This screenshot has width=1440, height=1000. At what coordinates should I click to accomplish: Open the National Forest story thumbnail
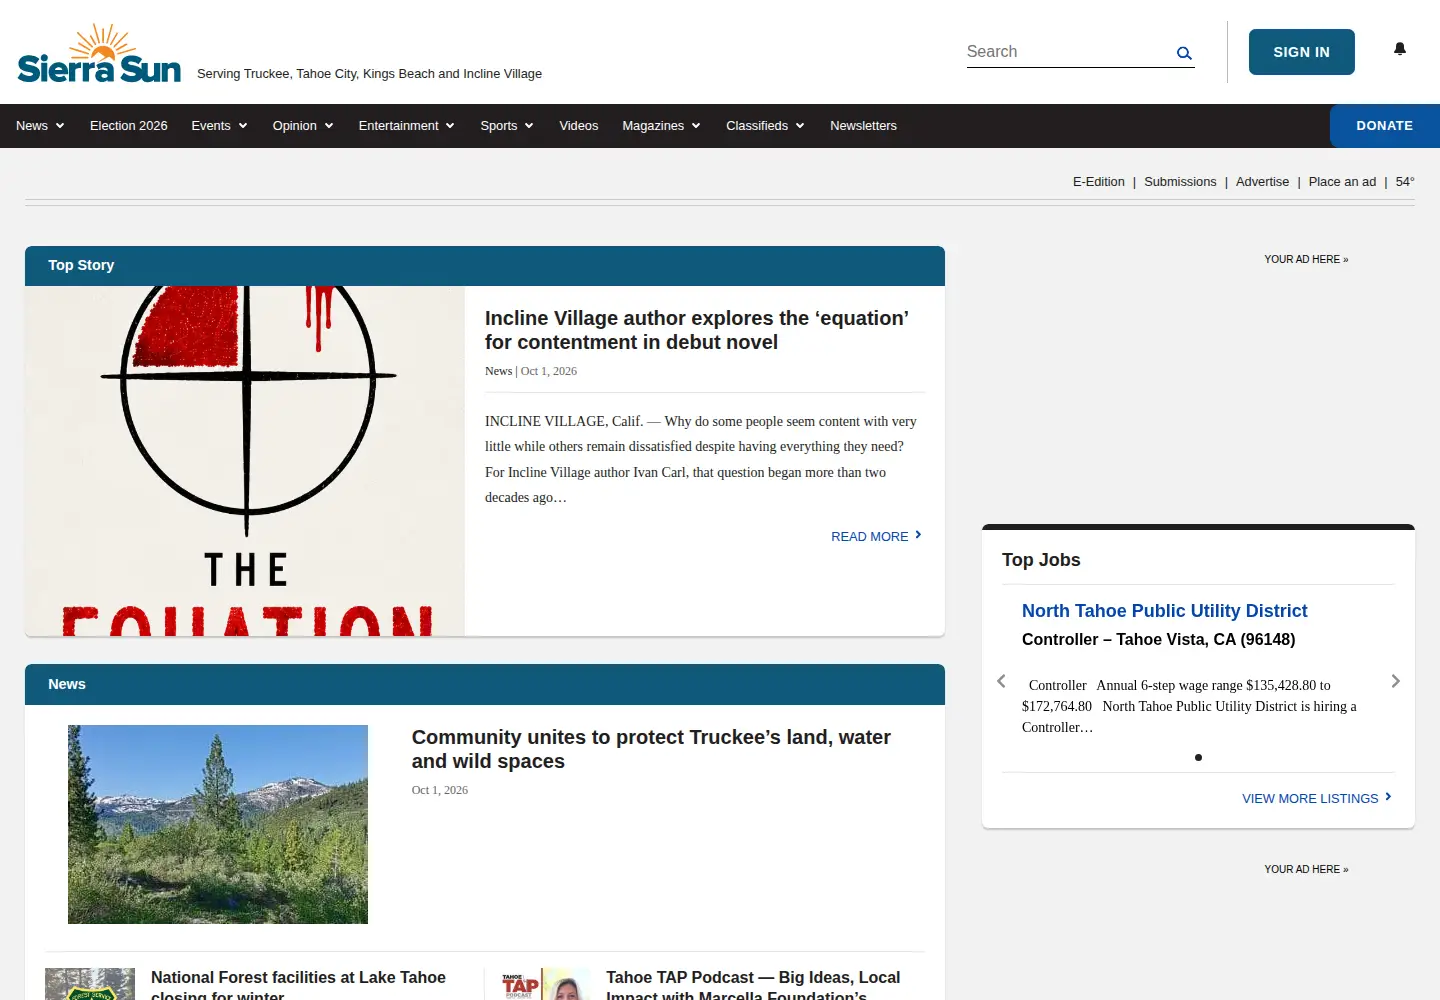click(x=90, y=984)
